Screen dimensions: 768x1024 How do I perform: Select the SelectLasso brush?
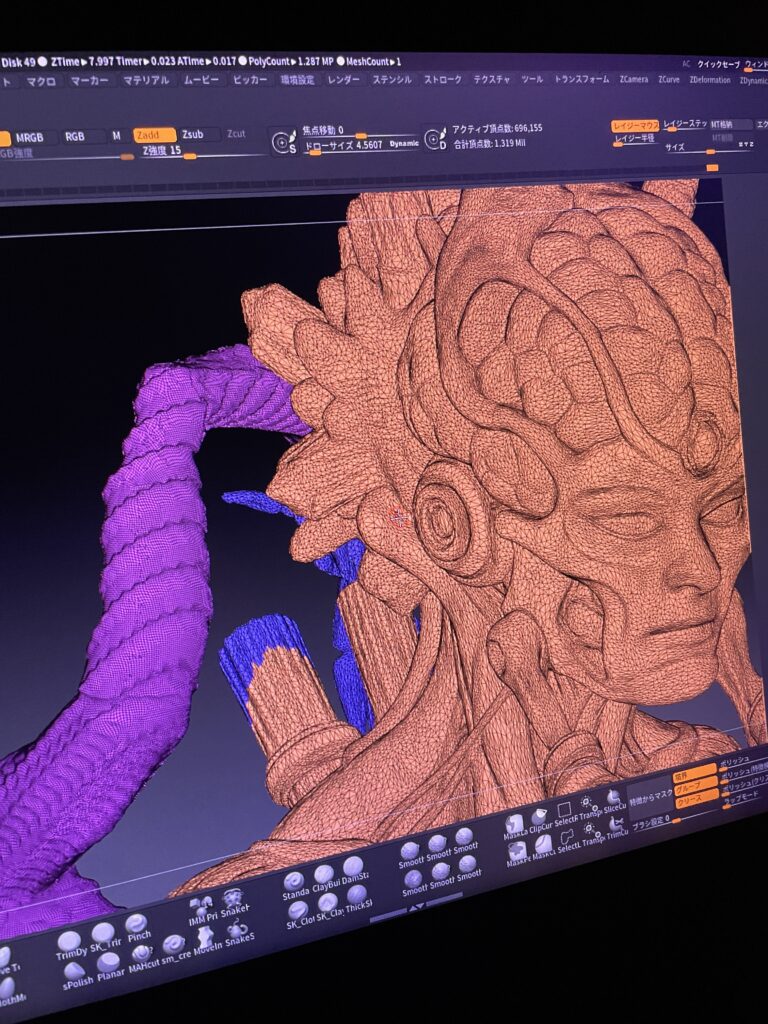point(568,842)
